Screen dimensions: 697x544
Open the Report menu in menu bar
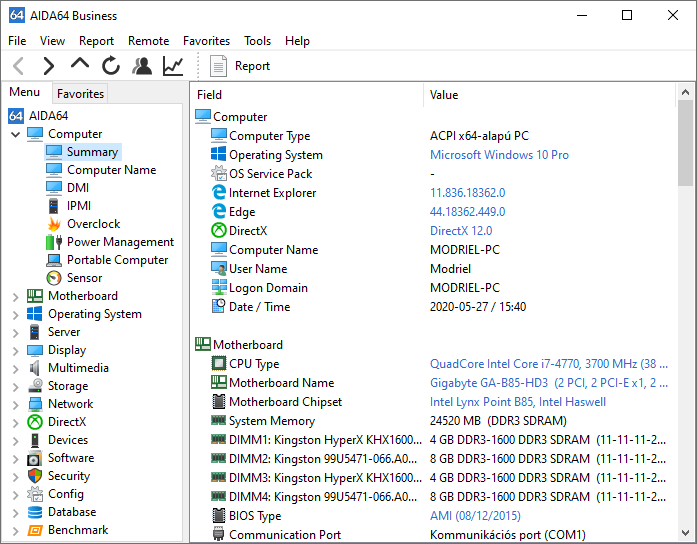(96, 41)
